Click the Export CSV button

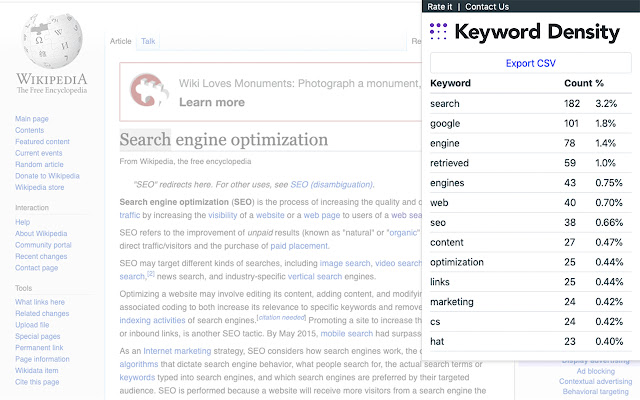531,63
